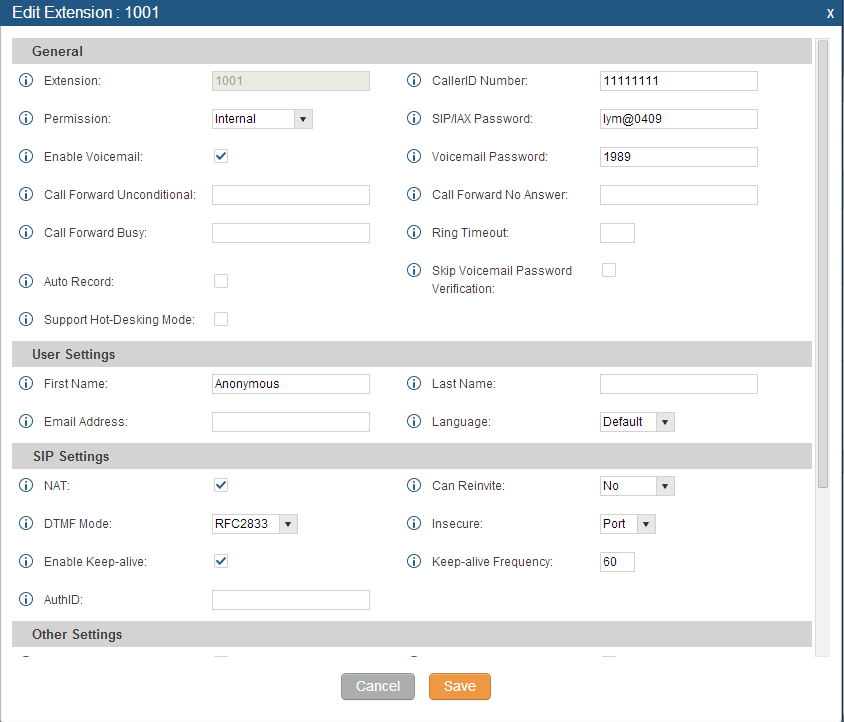Image resolution: width=844 pixels, height=722 pixels.
Task: Click the Call Forward No Answer field
Action: 679,195
